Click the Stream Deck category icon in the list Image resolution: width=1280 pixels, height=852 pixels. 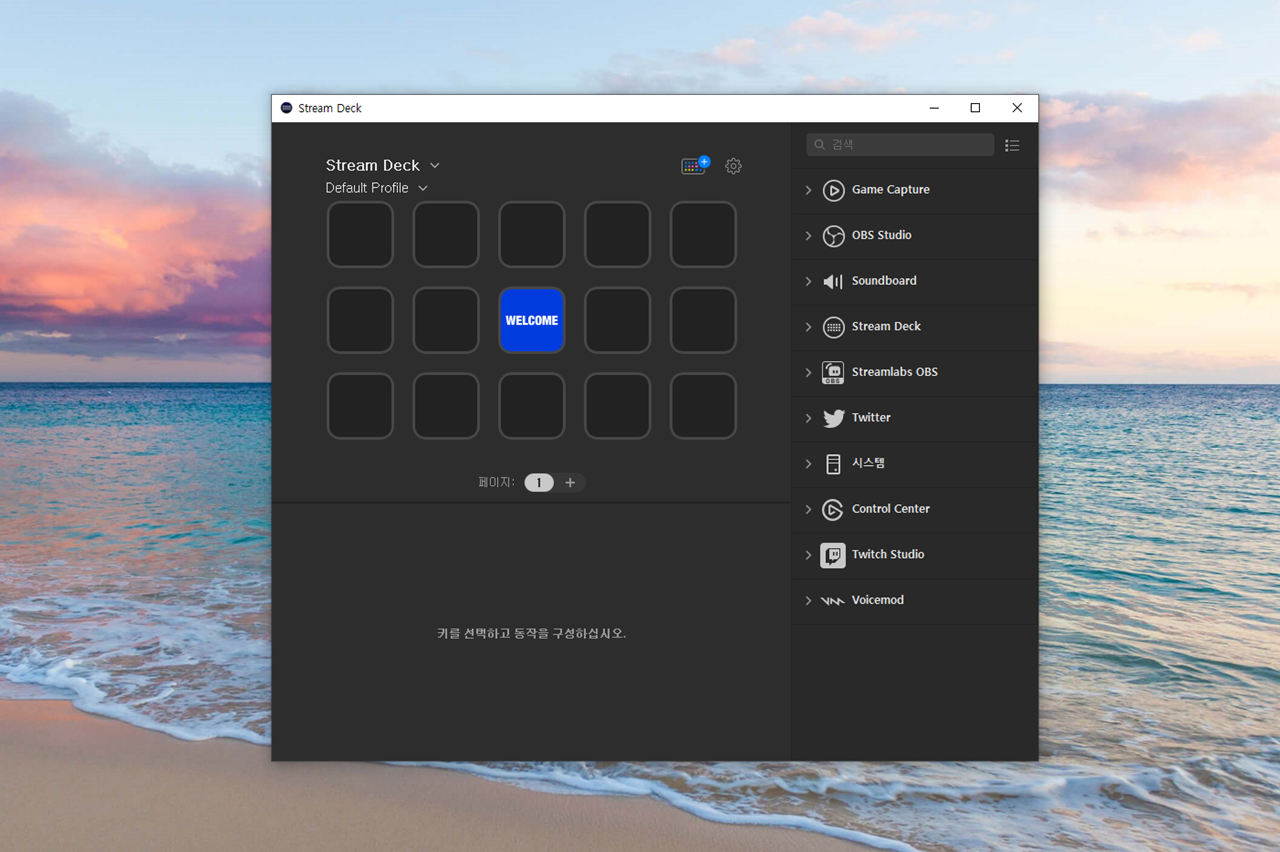point(833,327)
